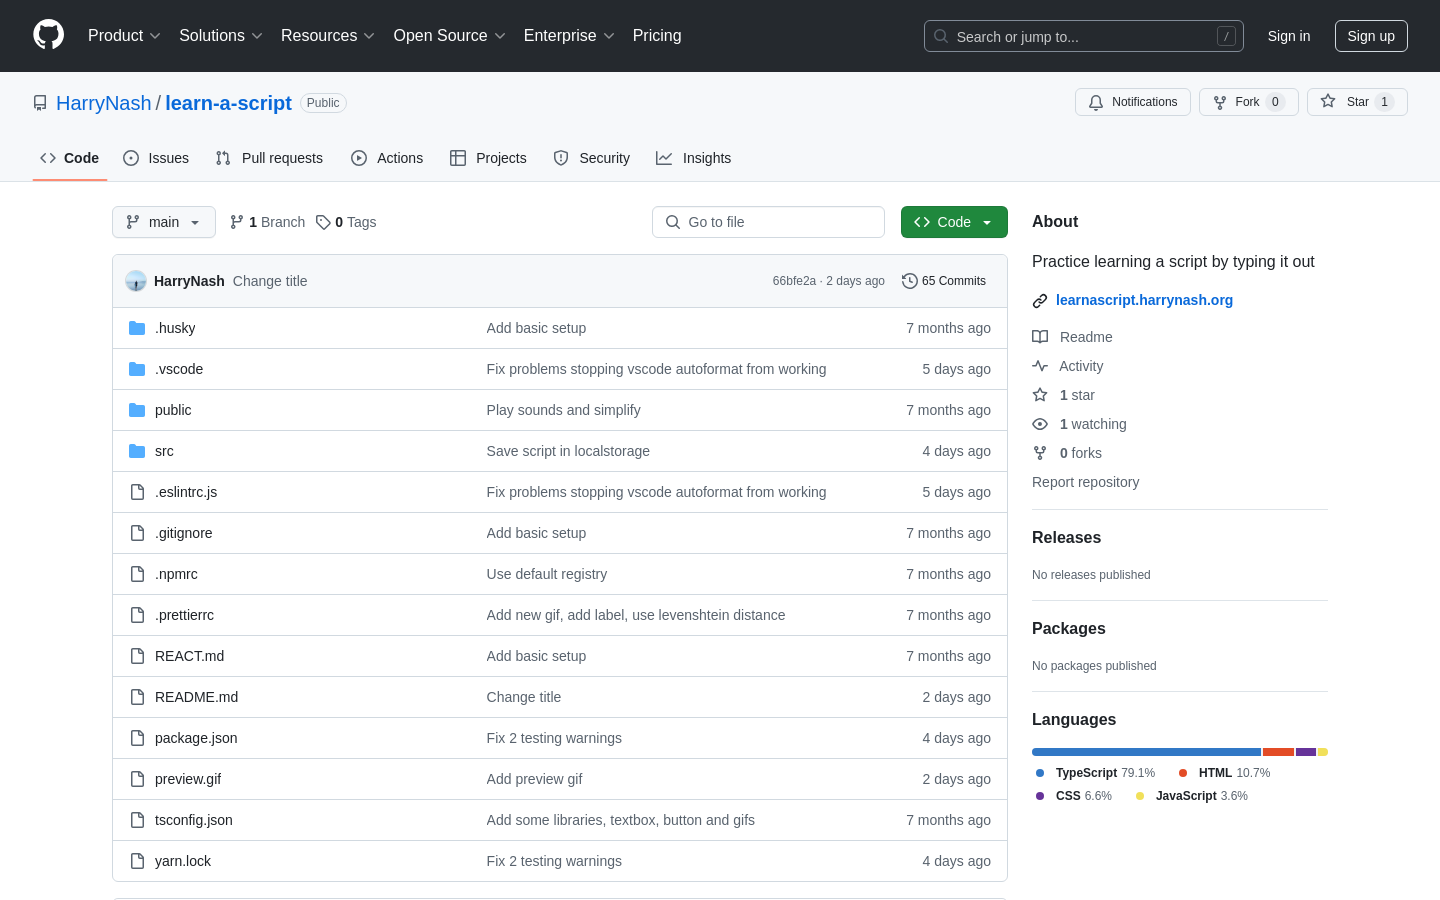This screenshot has height=900, width=1440.
Task: Click the fork icon next to 0 forks
Action: coord(1040,453)
